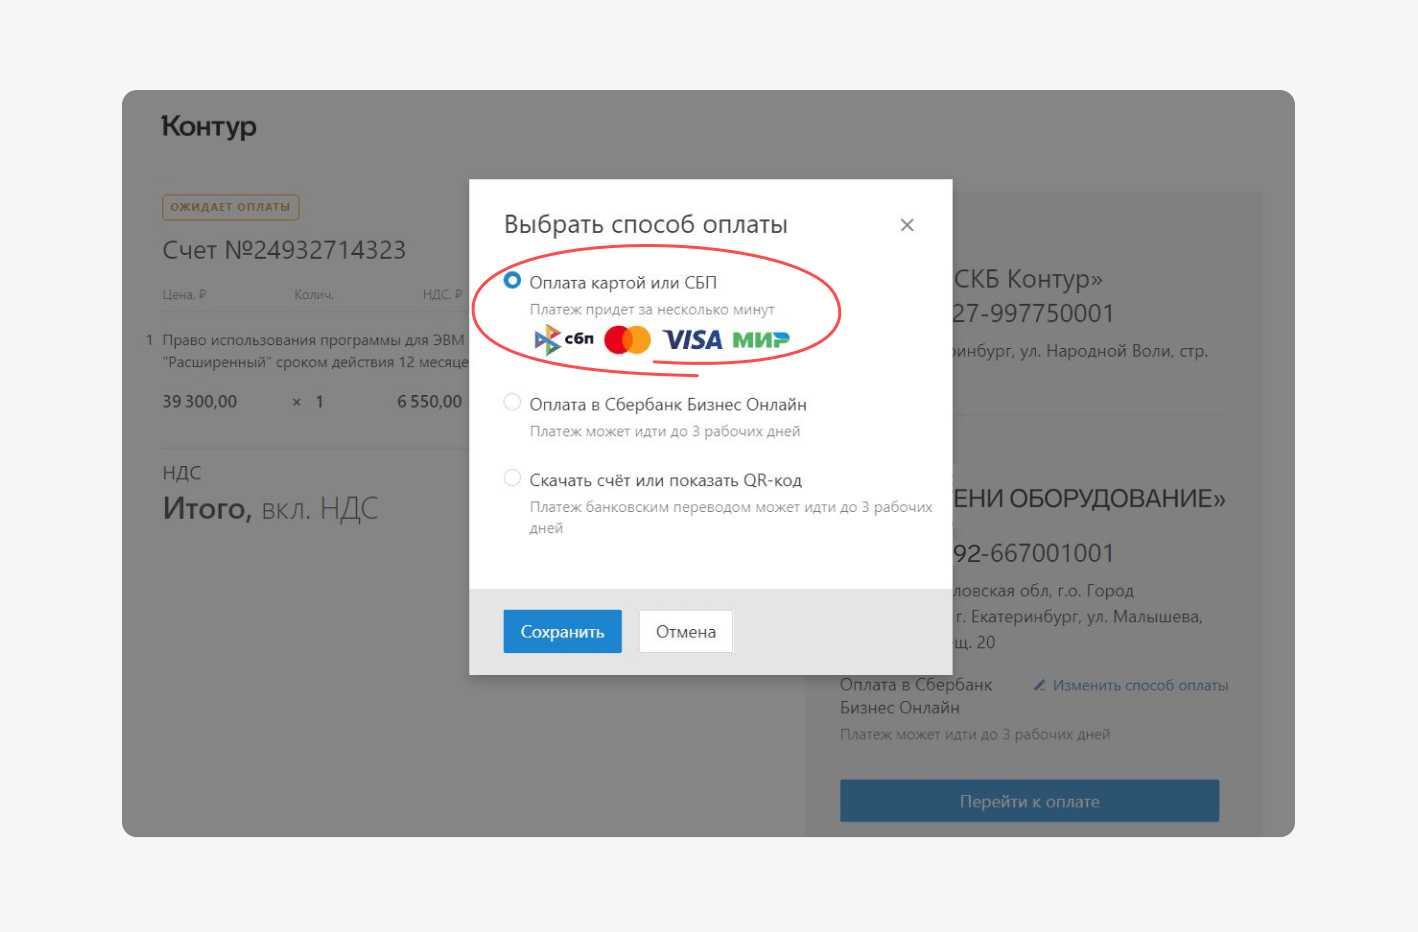Viewport: 1418px width, 932px height.
Task: Click the СБП payment system logo
Action: point(564,340)
